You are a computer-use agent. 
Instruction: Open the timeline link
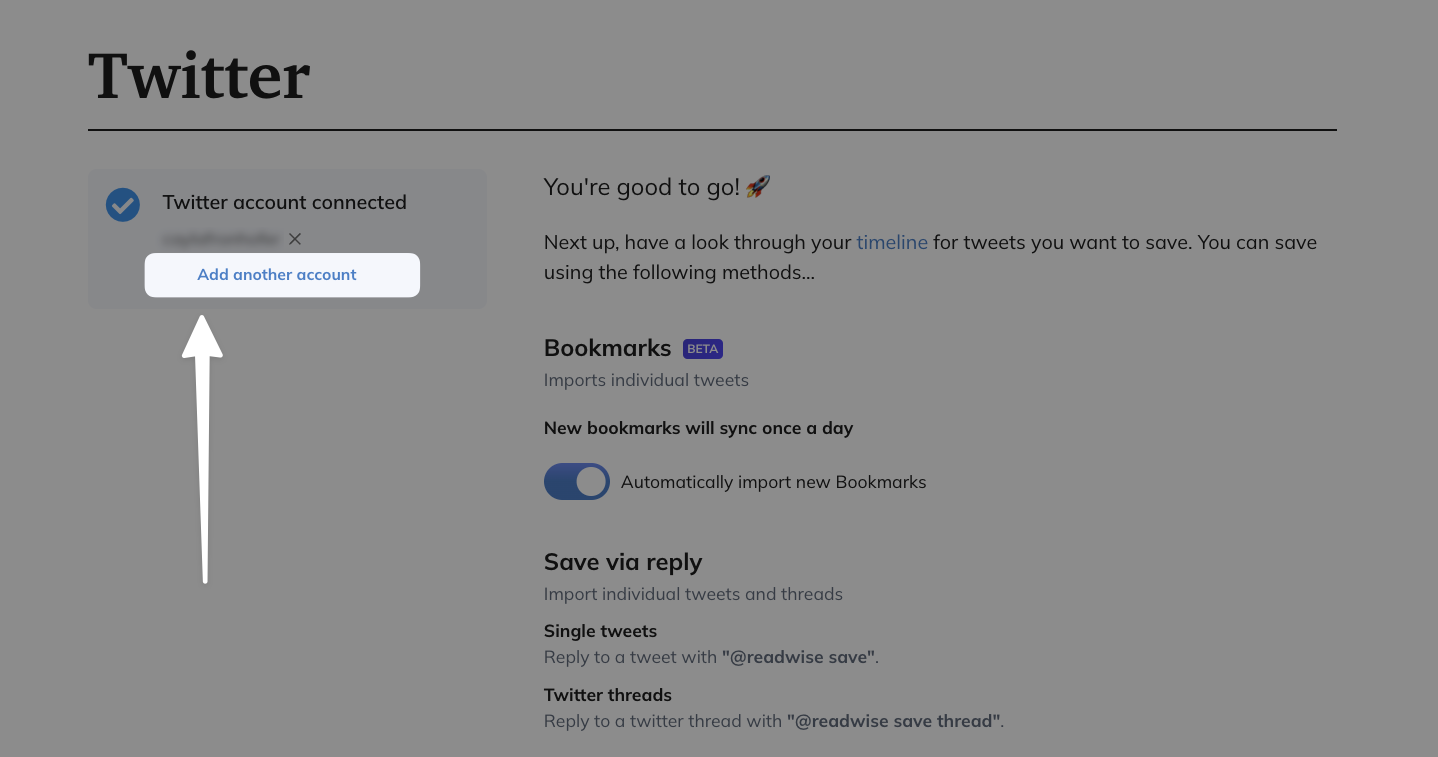(892, 242)
